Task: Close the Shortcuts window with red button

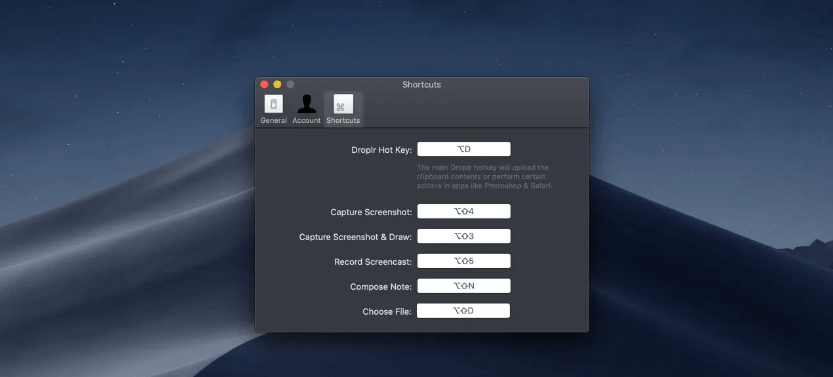Action: (x=264, y=84)
